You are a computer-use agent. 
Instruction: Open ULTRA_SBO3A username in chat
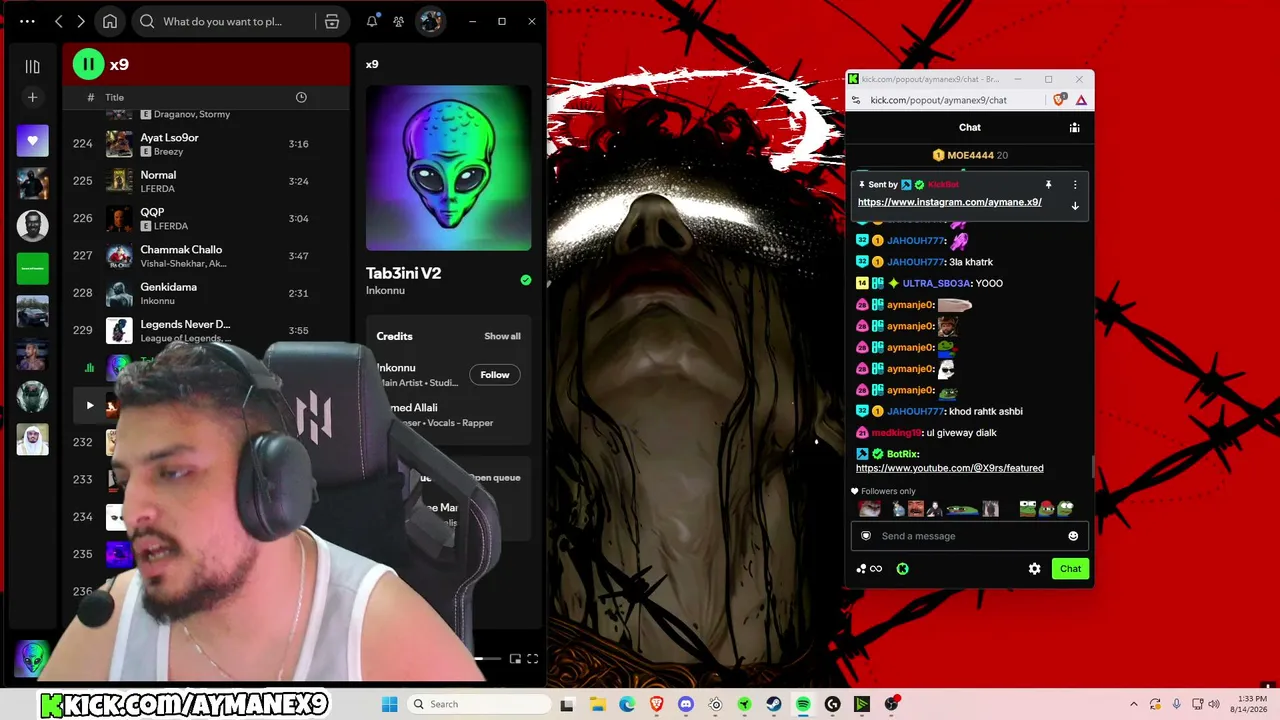[x=937, y=283]
